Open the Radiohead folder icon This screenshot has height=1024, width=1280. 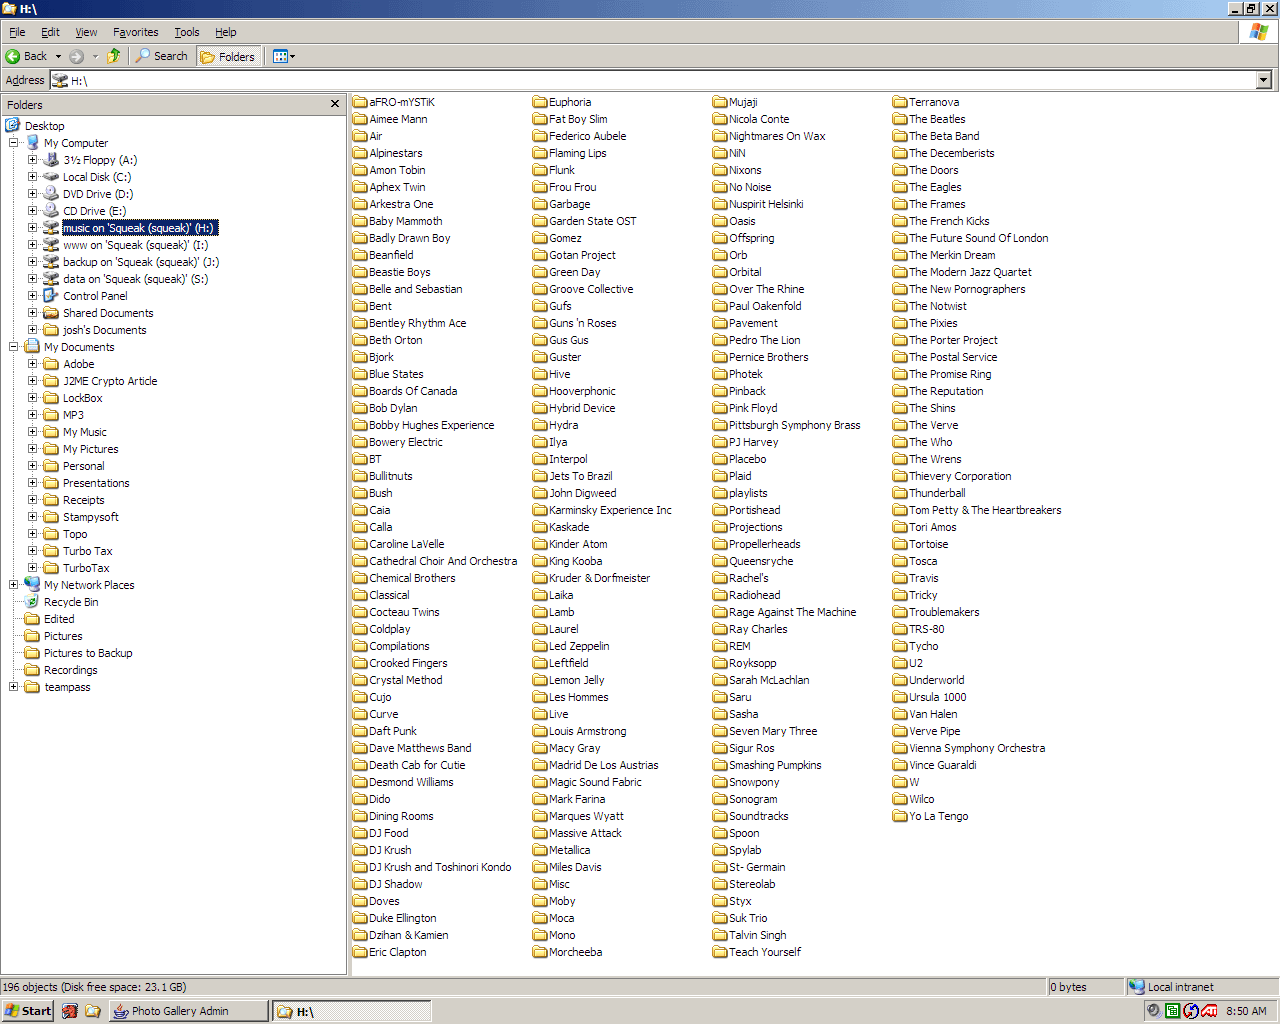pos(720,595)
